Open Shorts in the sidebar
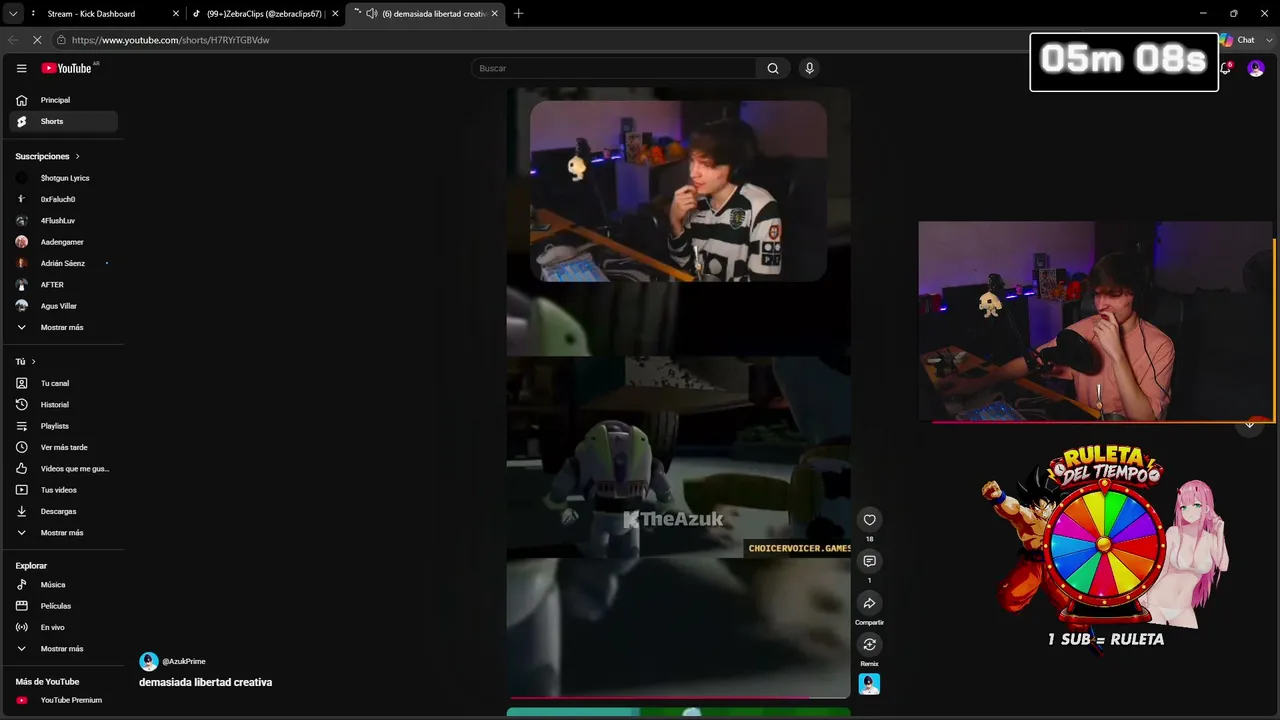The image size is (1280, 720). pos(64,121)
